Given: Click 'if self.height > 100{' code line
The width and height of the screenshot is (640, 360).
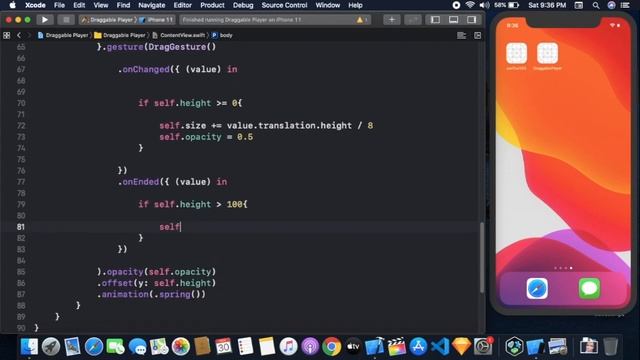Looking at the screenshot, I should coord(193,204).
